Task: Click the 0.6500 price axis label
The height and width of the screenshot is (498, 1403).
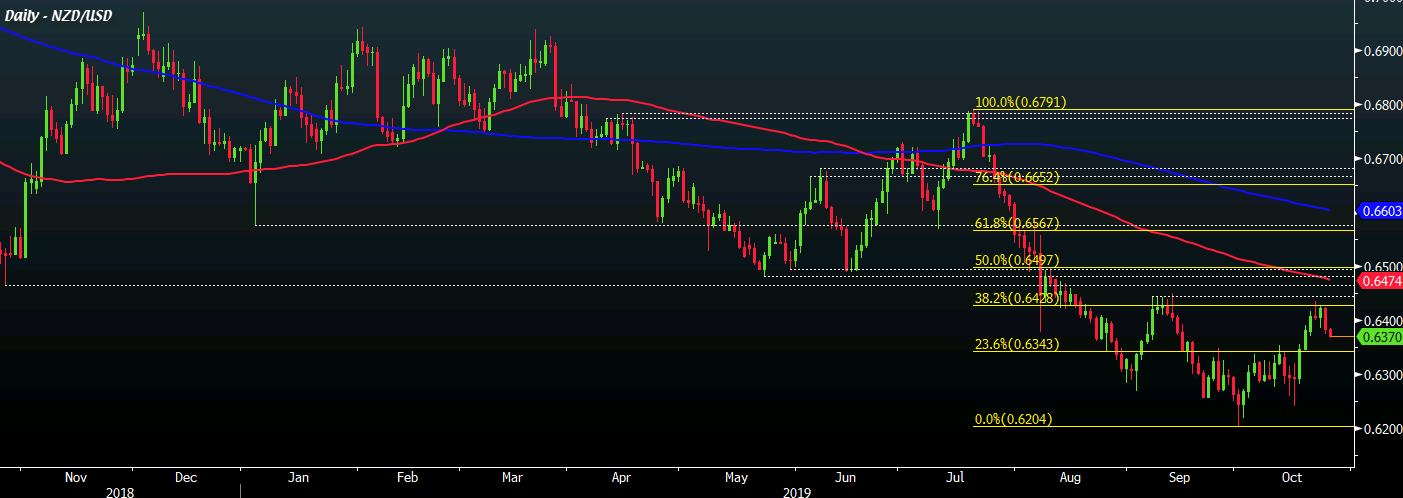Action: 1382,267
